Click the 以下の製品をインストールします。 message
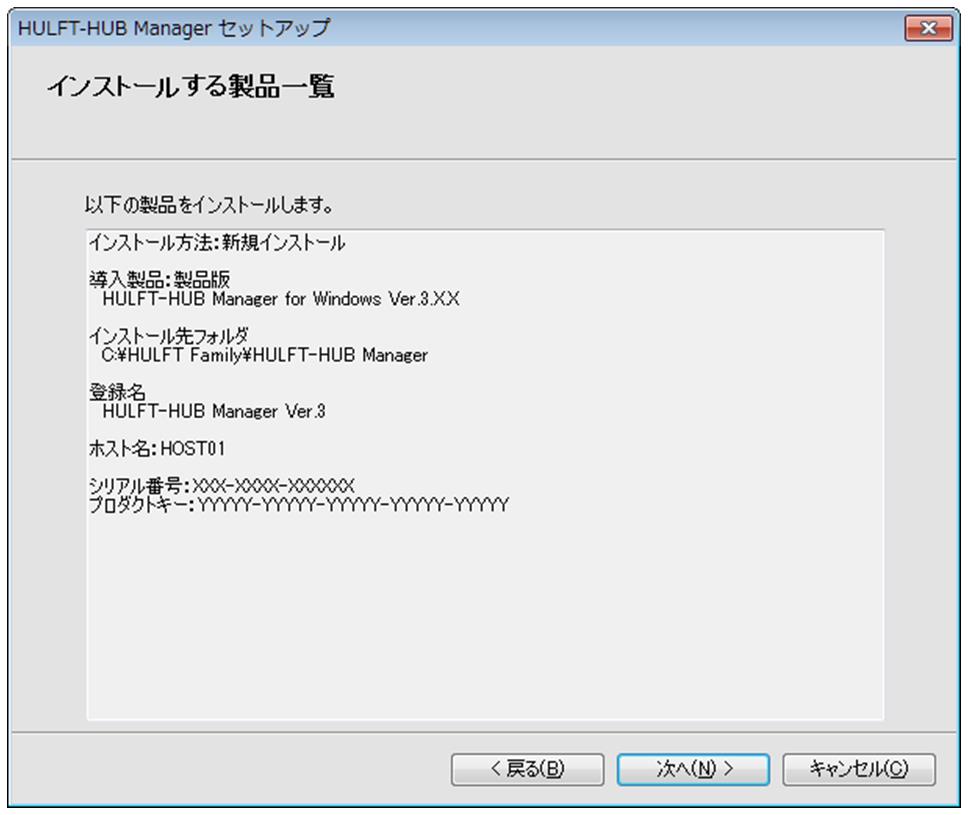 pos(209,205)
